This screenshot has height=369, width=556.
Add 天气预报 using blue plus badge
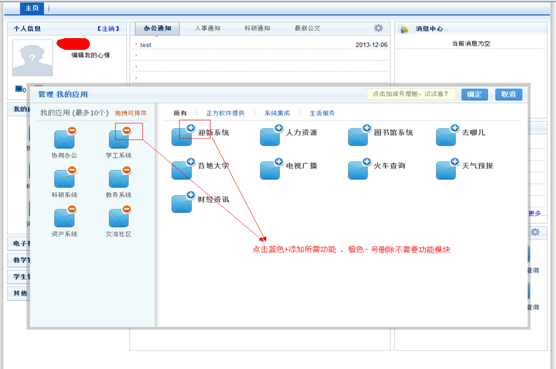[455, 162]
